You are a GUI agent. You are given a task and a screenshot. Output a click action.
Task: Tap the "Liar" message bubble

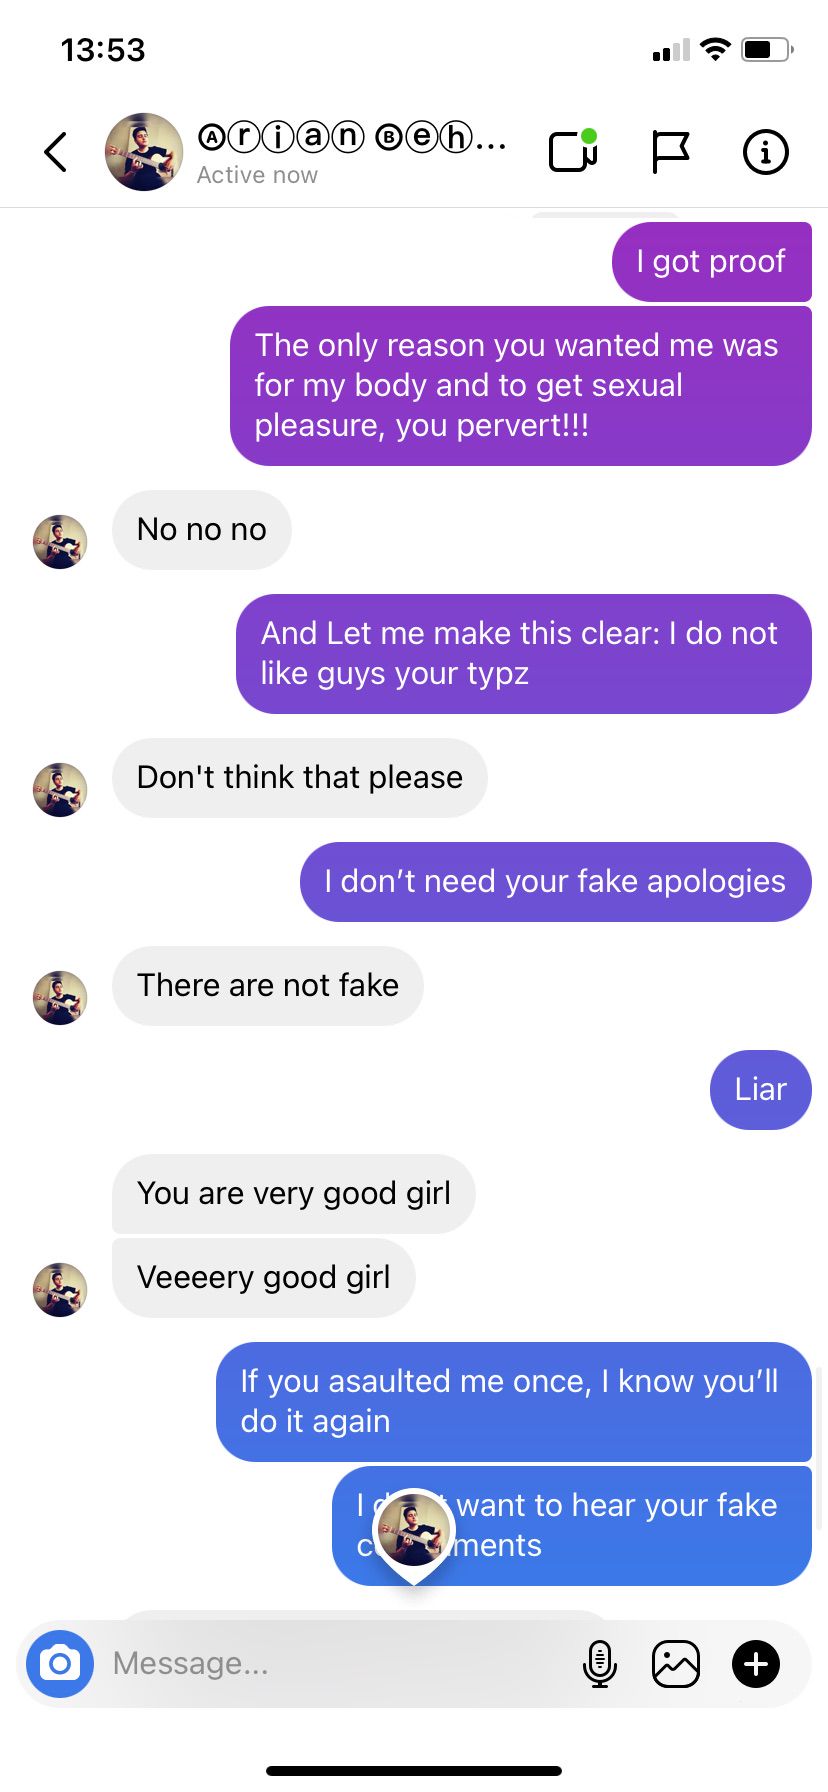pos(761,1090)
